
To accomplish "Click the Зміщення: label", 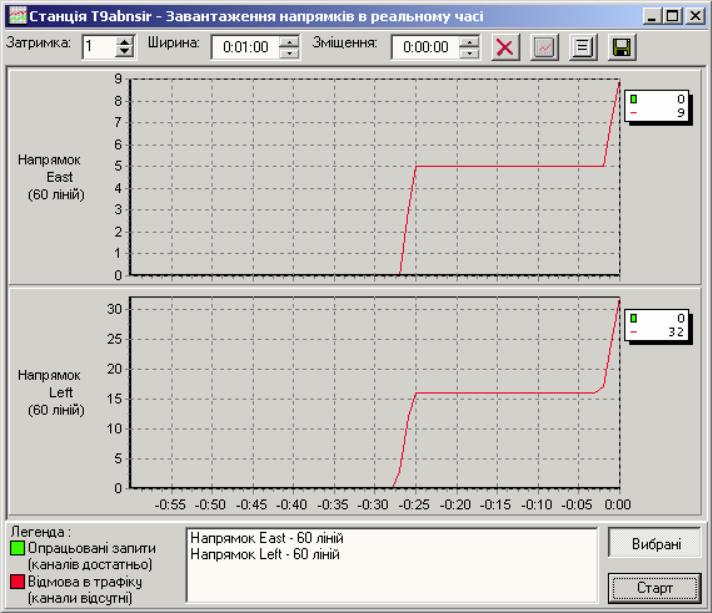I will (345, 43).
